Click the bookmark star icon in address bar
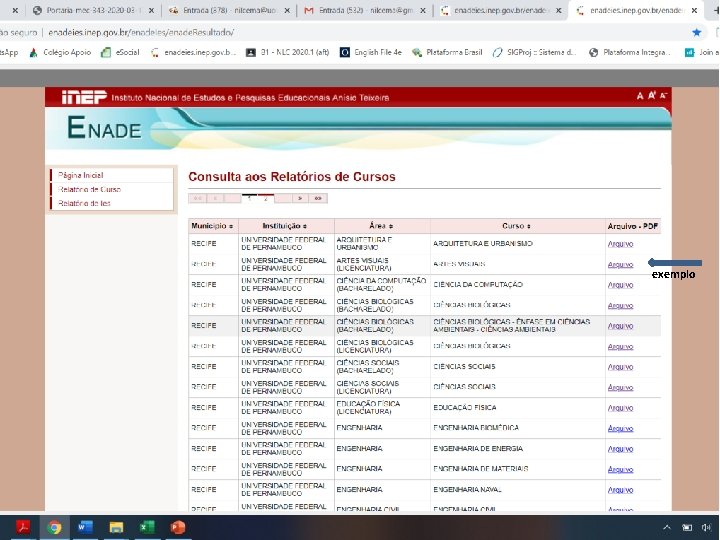Screen dimensions: 720x540 [697, 32]
